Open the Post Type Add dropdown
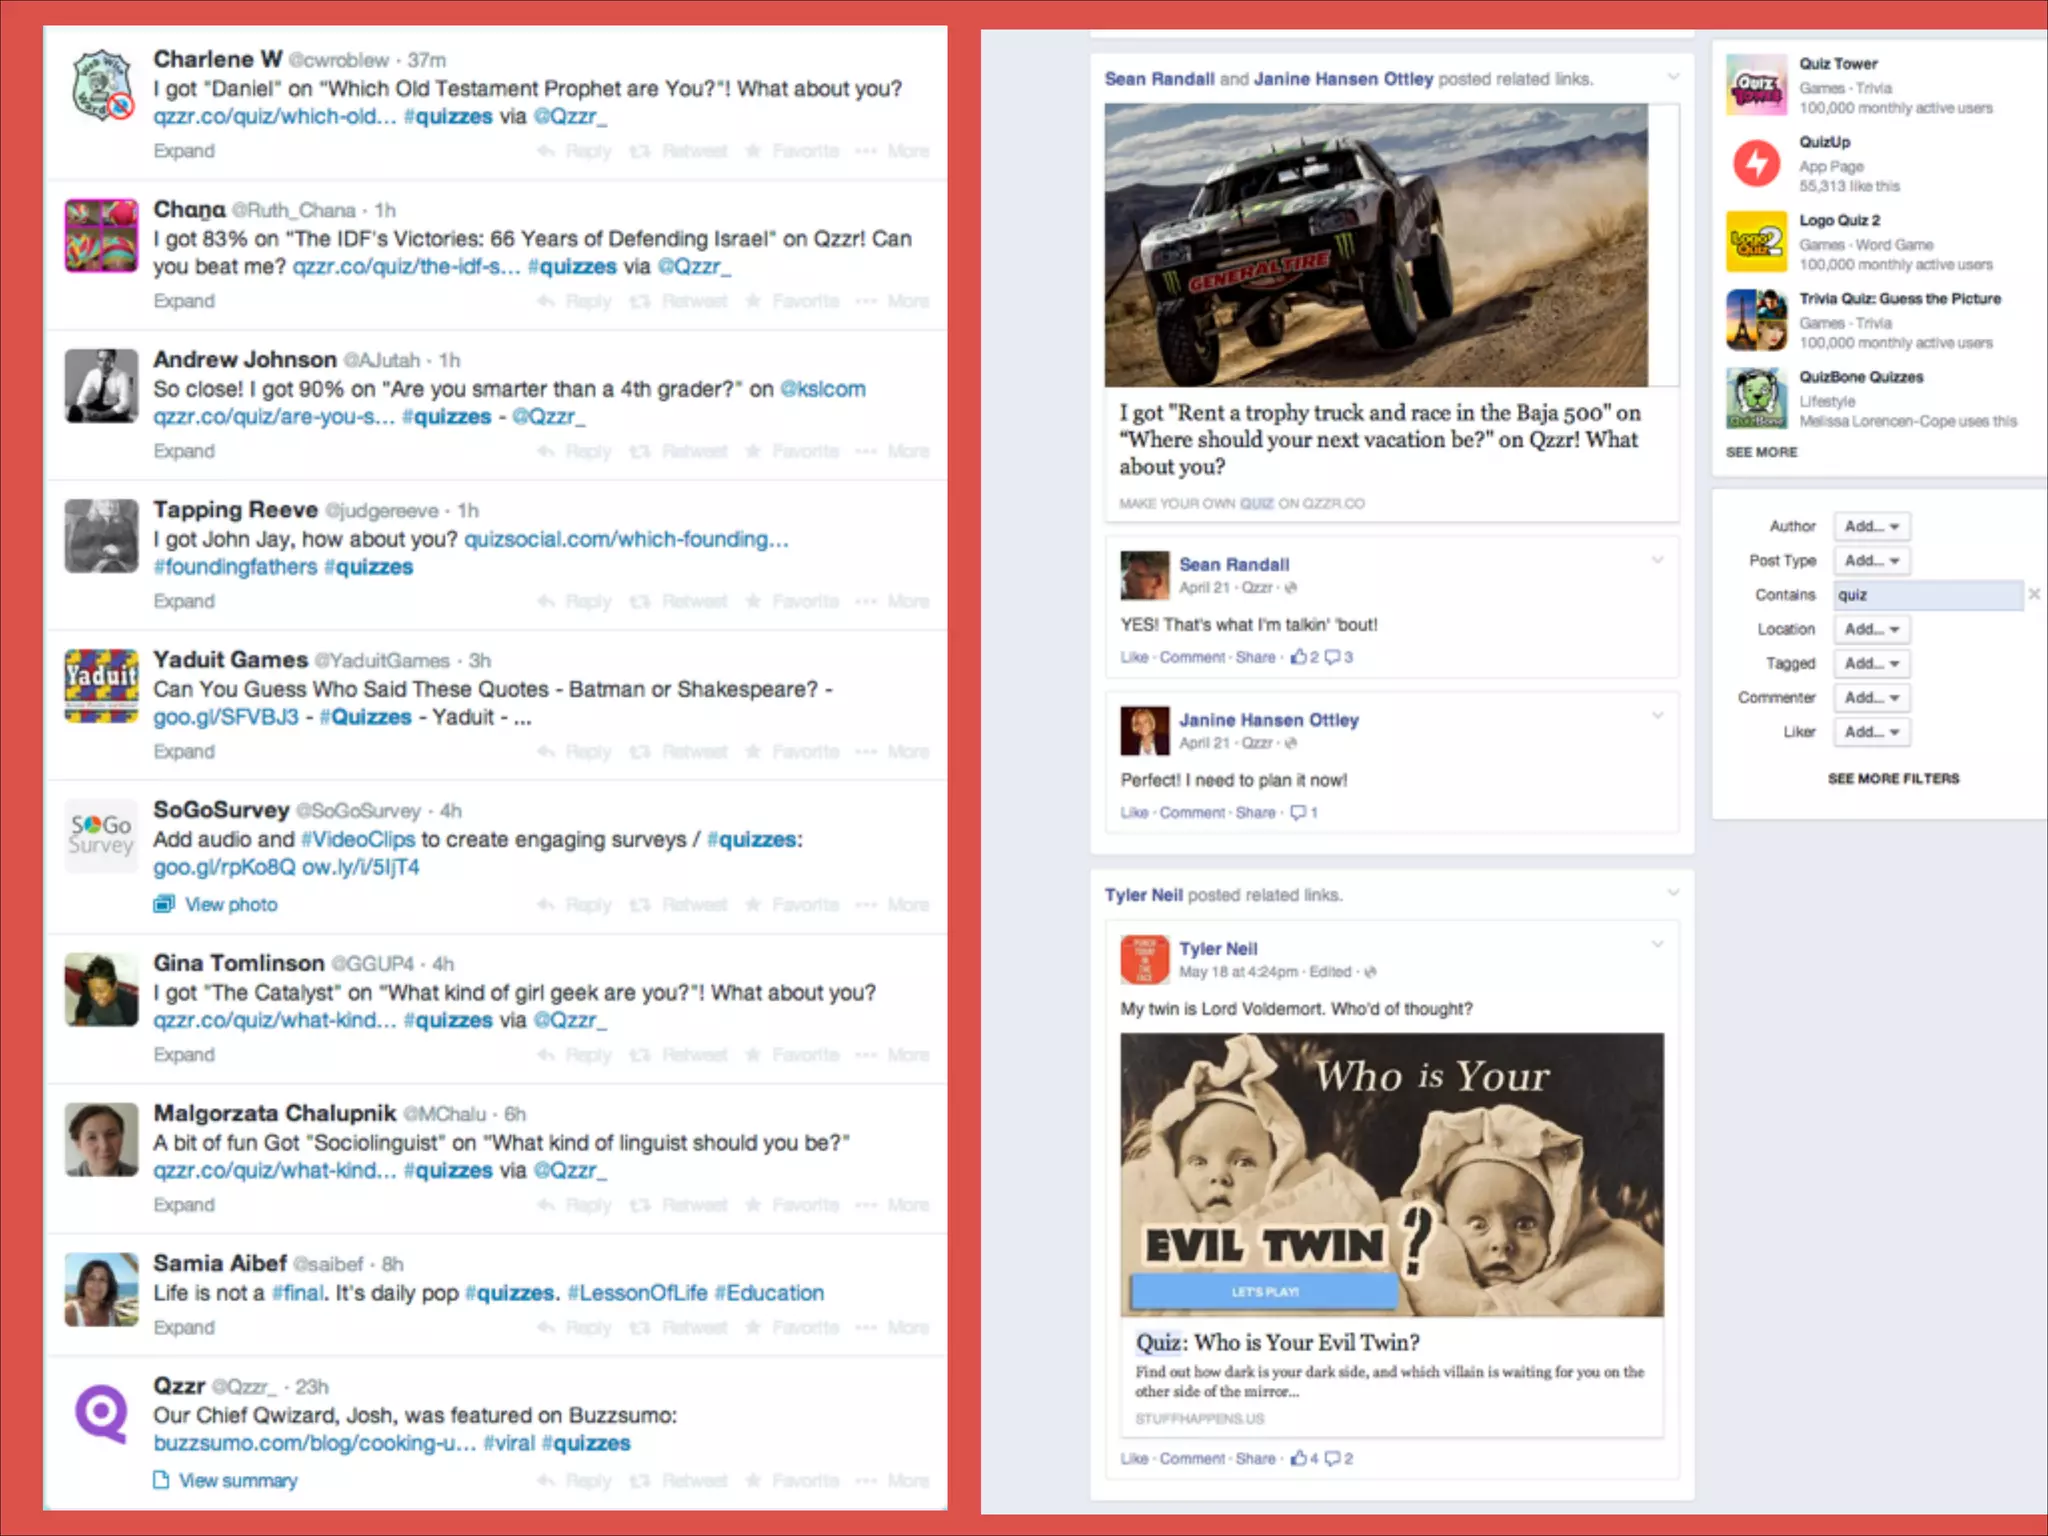2048x1536 pixels. [1871, 561]
